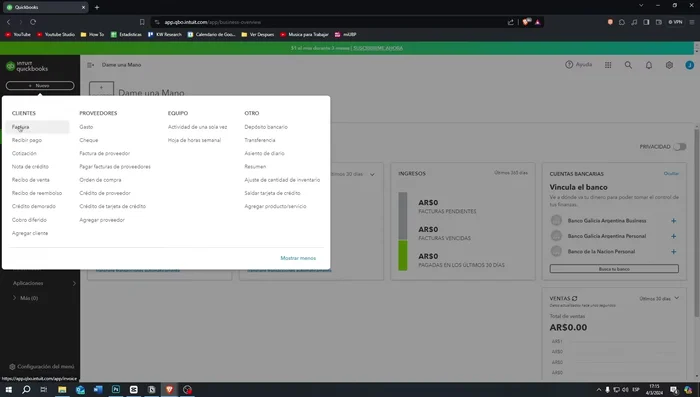Choose Asiento de diario

point(264,153)
